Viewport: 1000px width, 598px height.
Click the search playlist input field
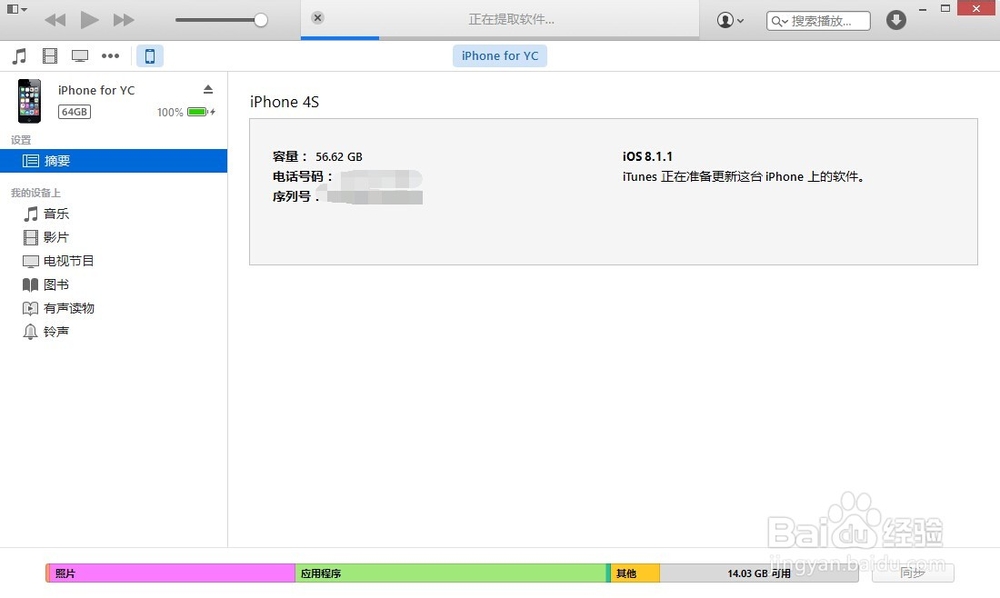(818, 20)
